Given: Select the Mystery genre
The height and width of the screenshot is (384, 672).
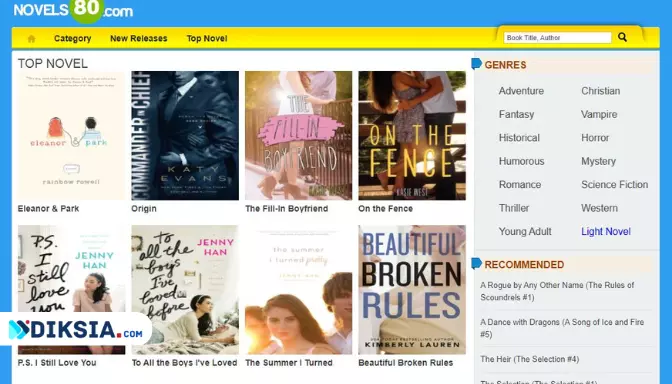Looking at the screenshot, I should (598, 161).
